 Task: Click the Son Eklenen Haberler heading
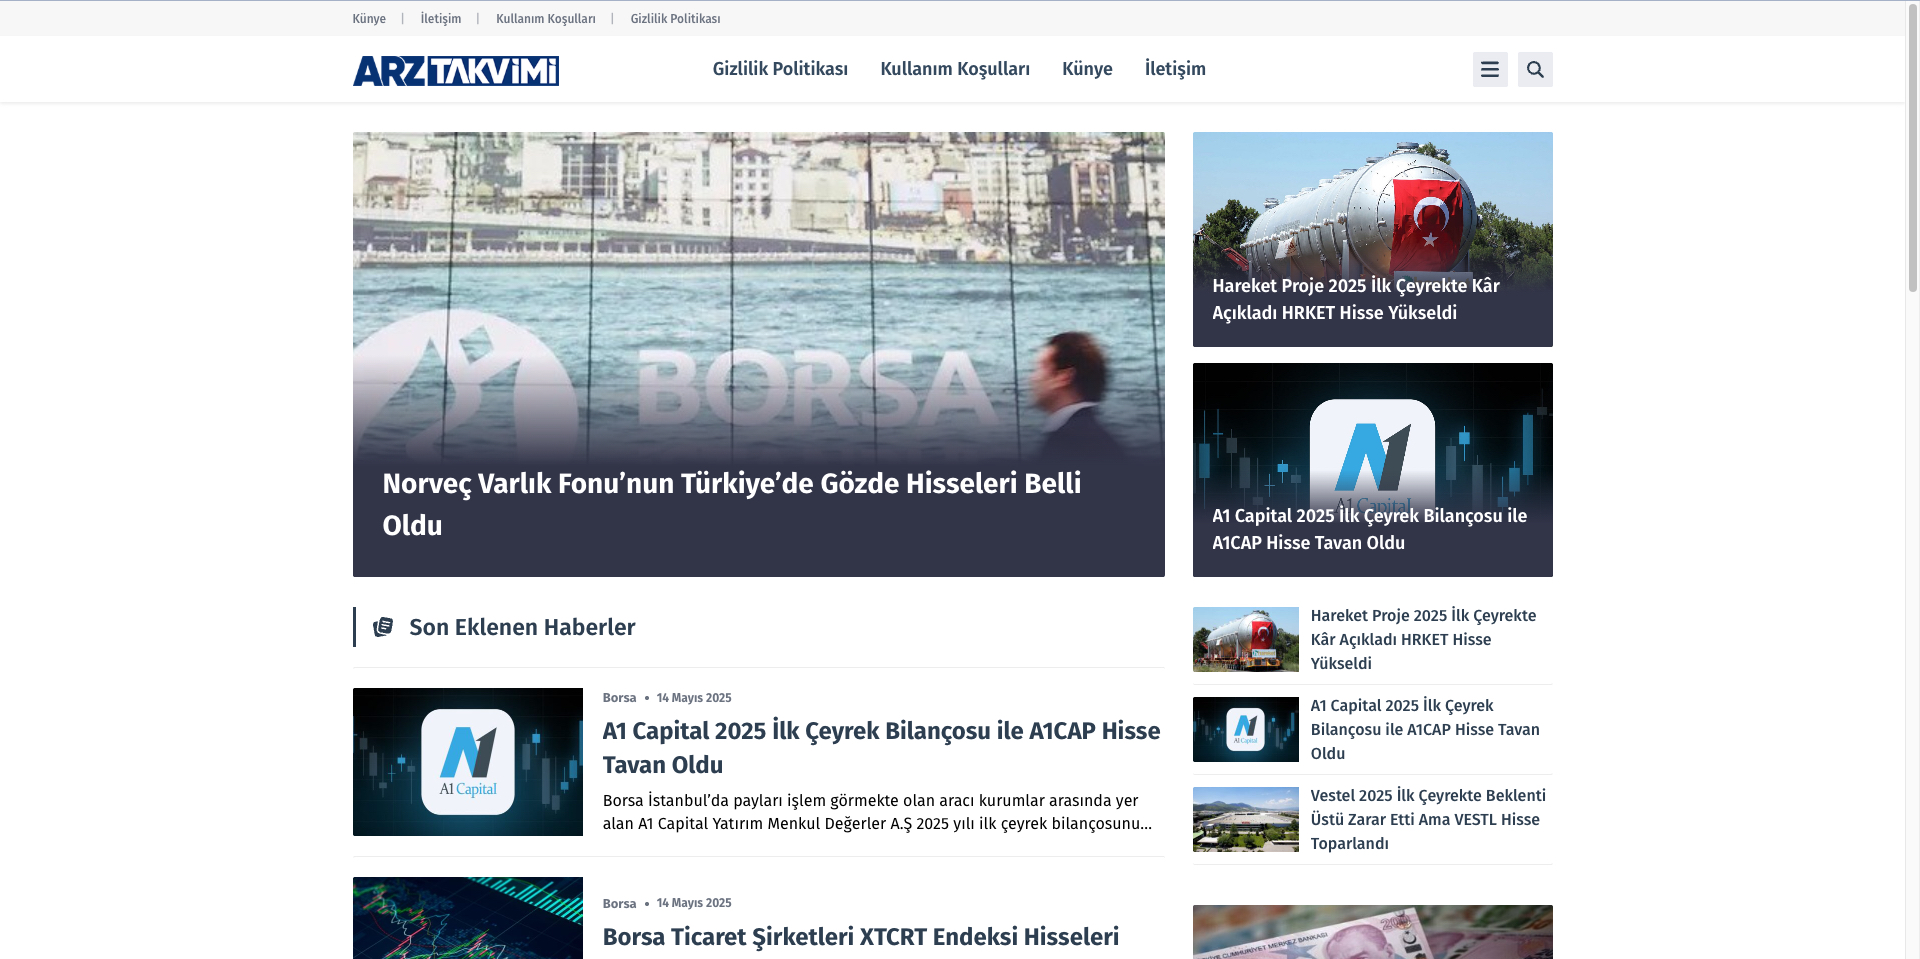522,627
